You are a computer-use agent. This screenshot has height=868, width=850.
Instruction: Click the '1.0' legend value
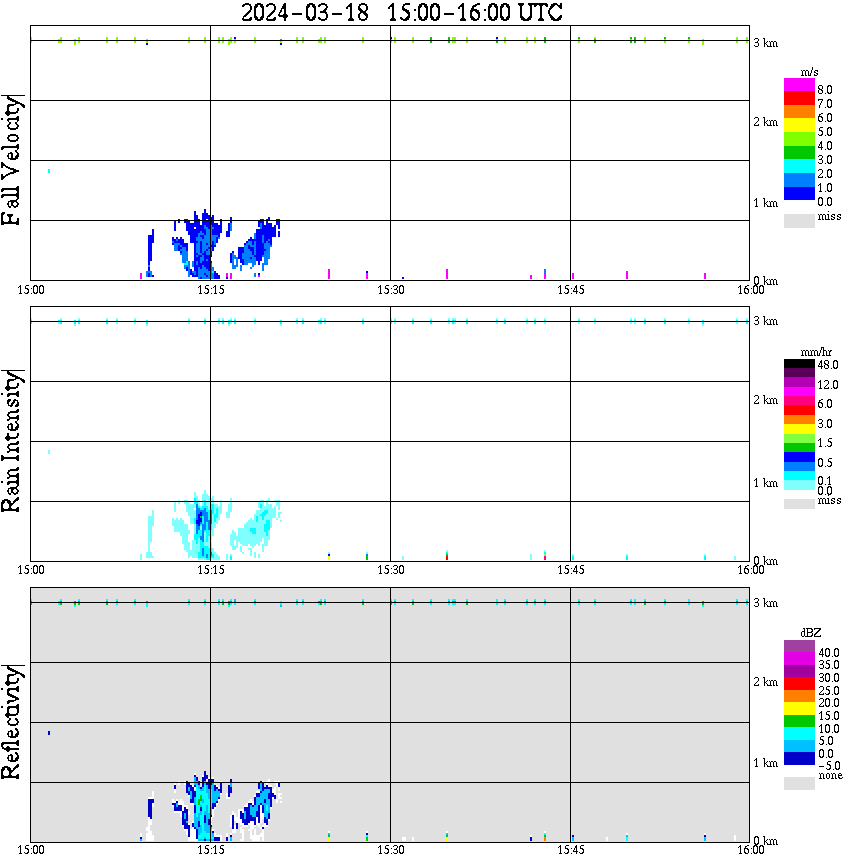(x=825, y=188)
